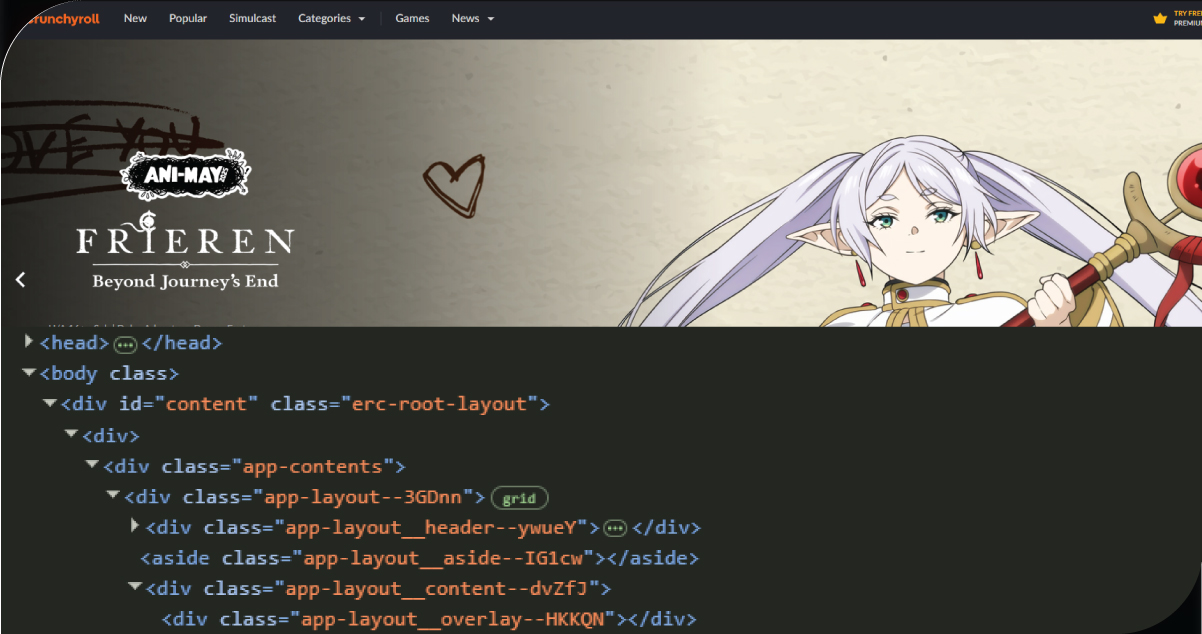Collapse the app-contents div node
Image resolution: width=1202 pixels, height=634 pixels.
pos(92,465)
